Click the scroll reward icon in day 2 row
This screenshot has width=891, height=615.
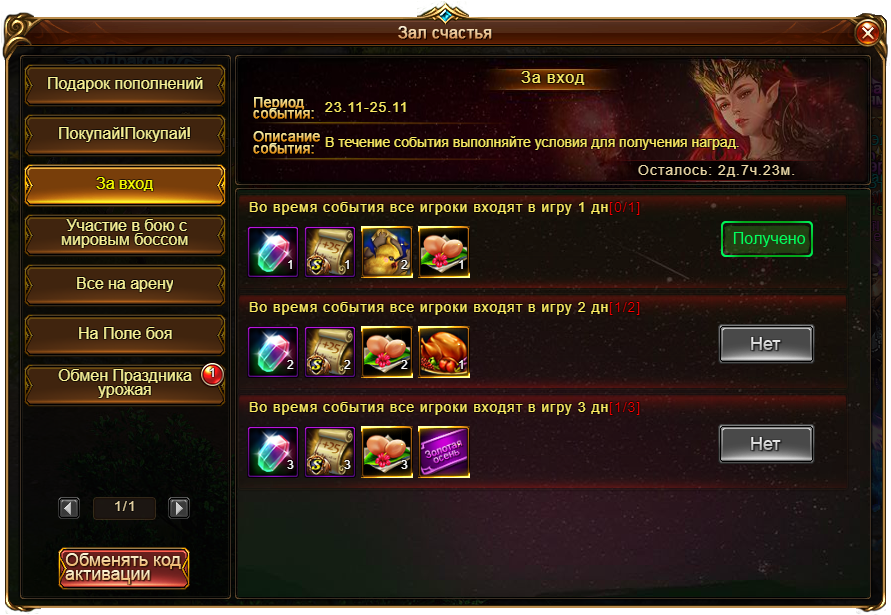[x=330, y=352]
